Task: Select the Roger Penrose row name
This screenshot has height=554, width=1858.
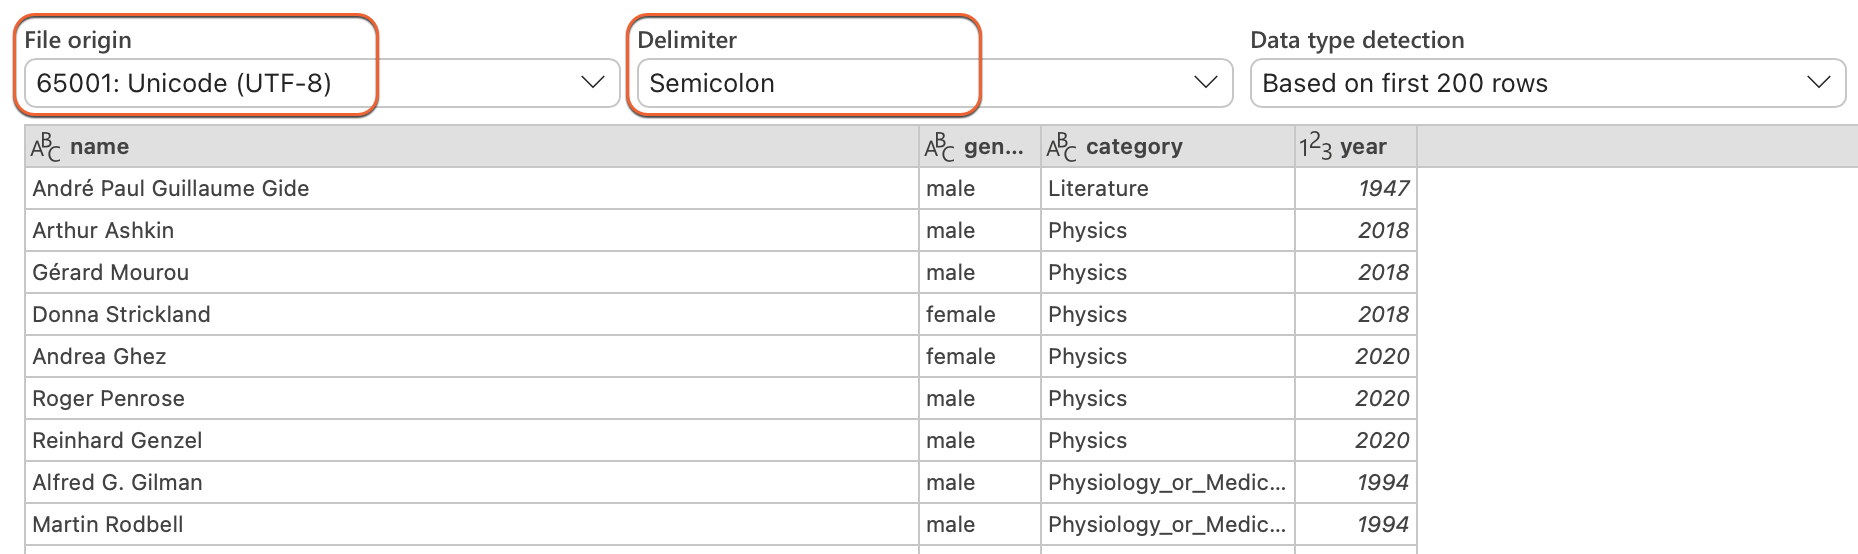Action: (472, 398)
